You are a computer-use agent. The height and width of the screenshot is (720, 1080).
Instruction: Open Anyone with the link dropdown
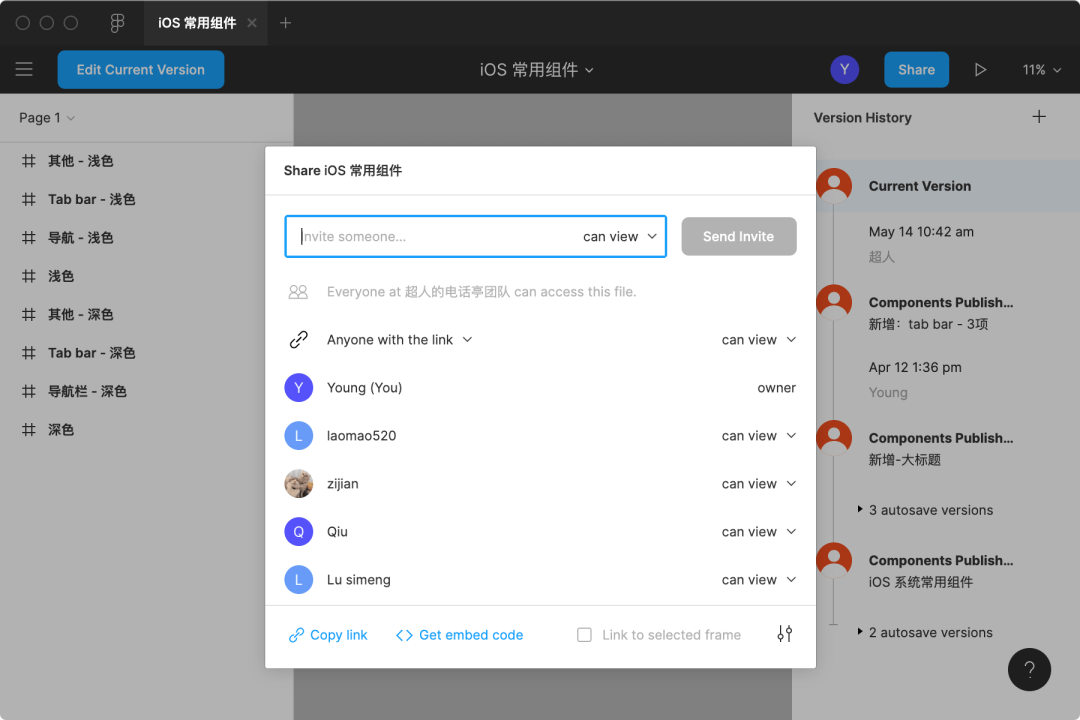tap(399, 340)
